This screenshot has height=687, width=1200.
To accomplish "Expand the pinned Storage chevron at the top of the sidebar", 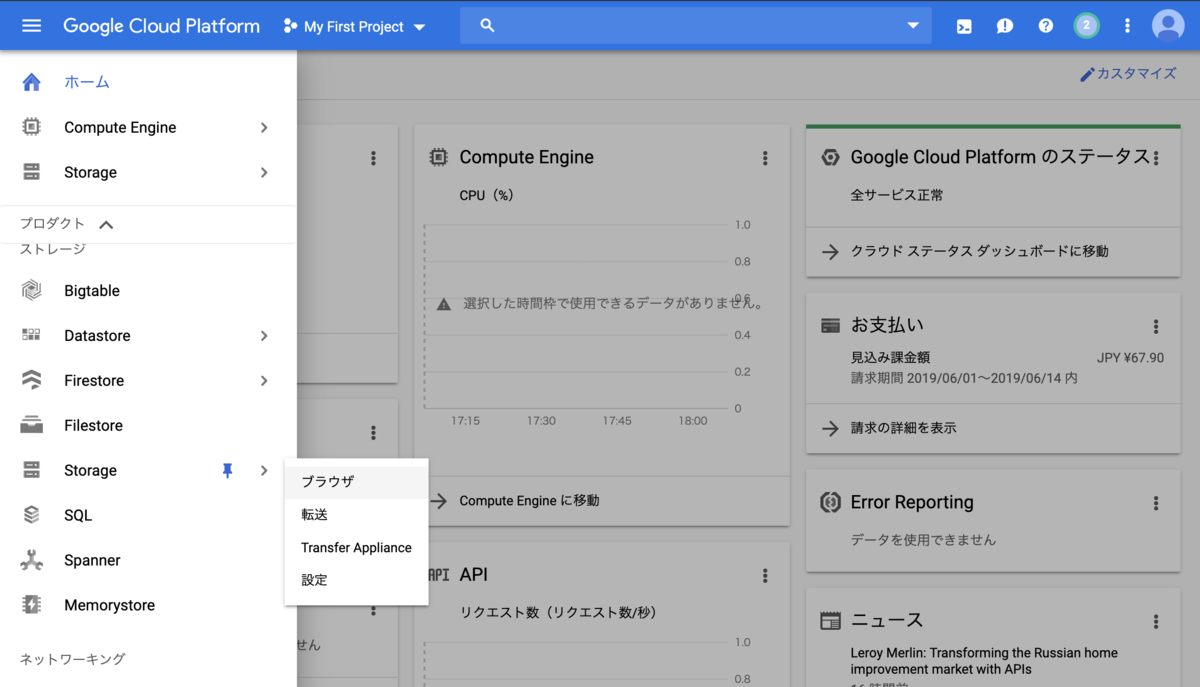I will tap(264, 172).
